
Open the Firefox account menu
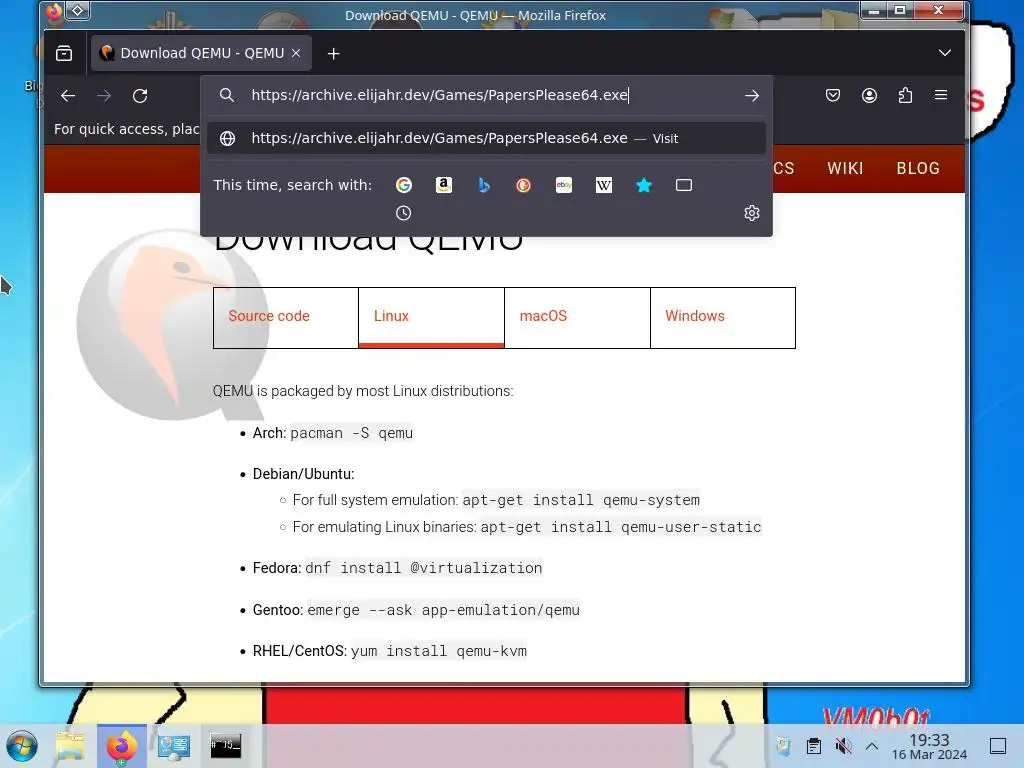tap(869, 95)
